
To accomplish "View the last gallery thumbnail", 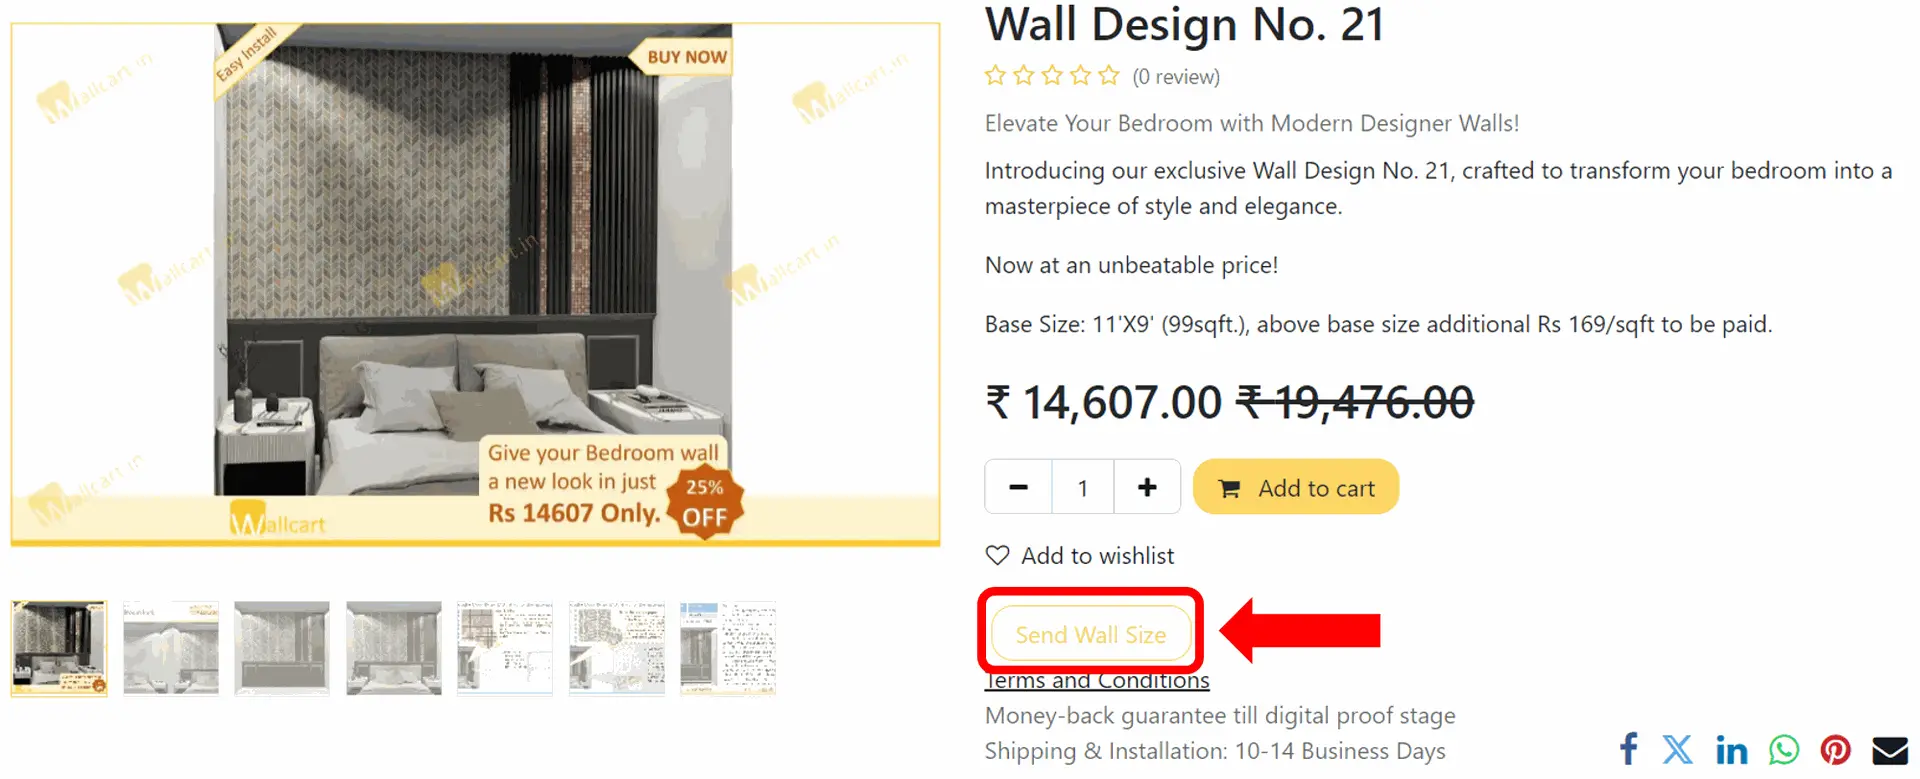I will (728, 648).
